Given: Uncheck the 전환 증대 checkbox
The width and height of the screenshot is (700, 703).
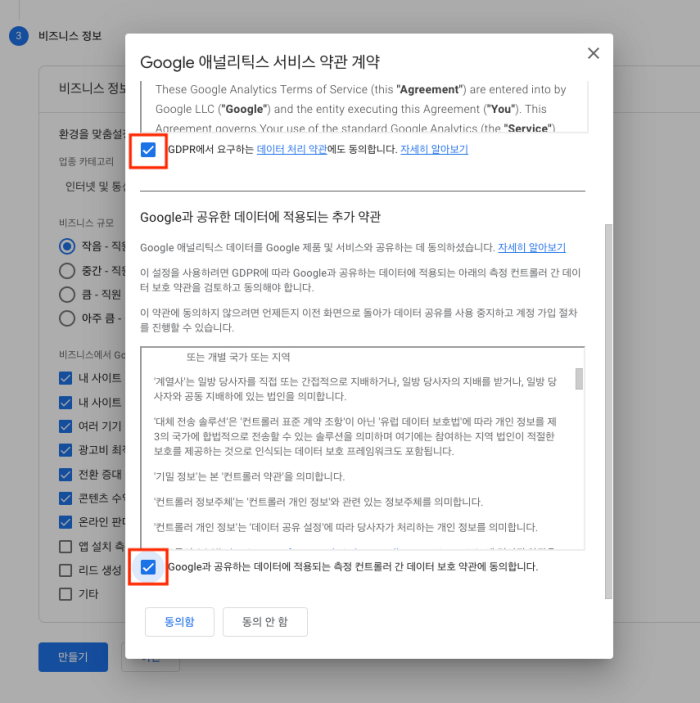Looking at the screenshot, I should pos(65,474).
